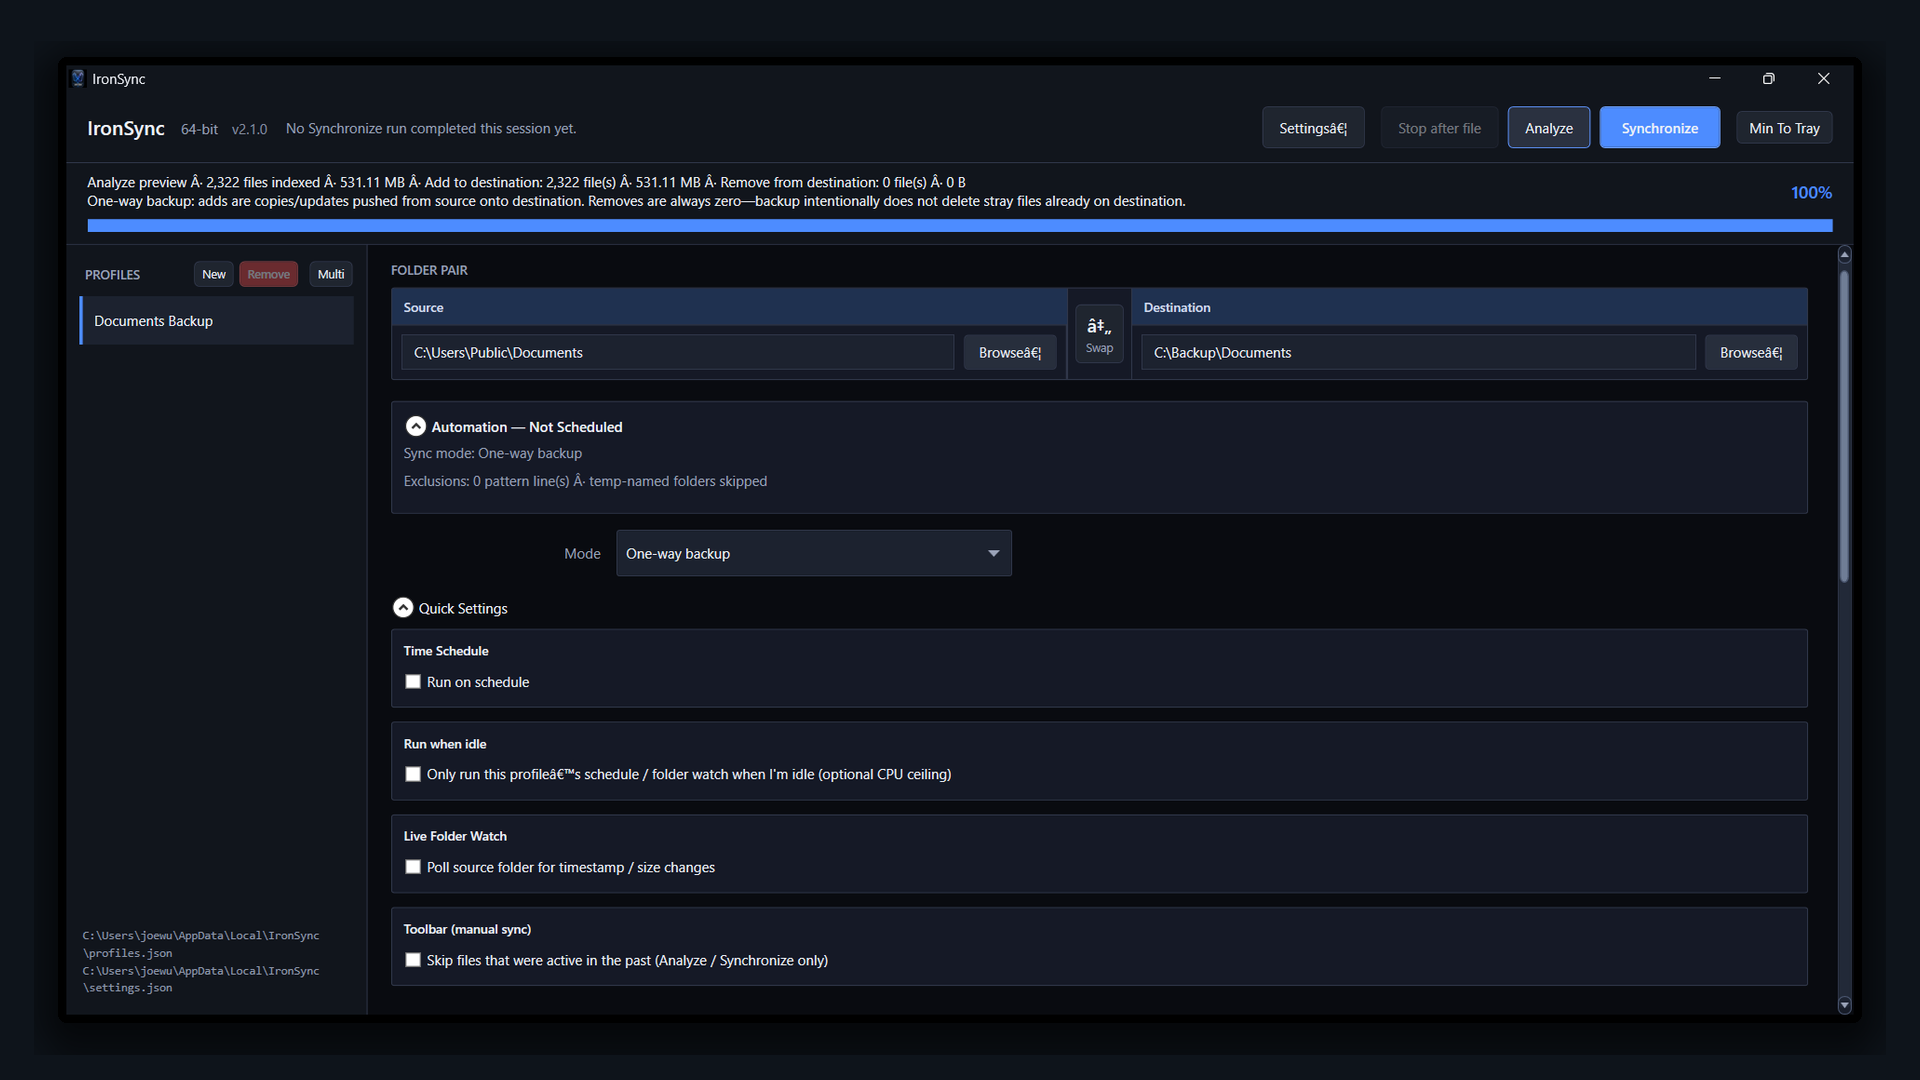Click the One-way backup explanation line

(636, 201)
